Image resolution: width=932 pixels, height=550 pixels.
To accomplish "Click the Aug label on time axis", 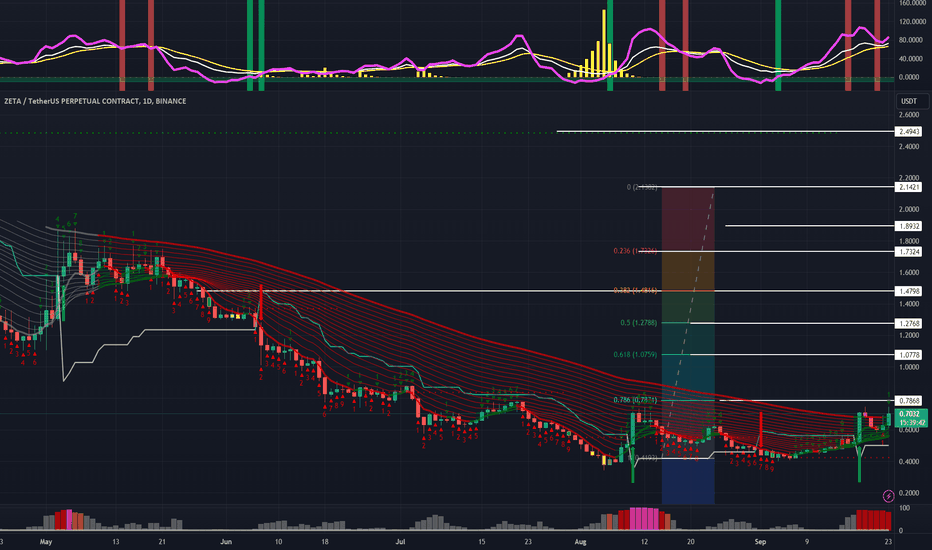I will pos(581,542).
